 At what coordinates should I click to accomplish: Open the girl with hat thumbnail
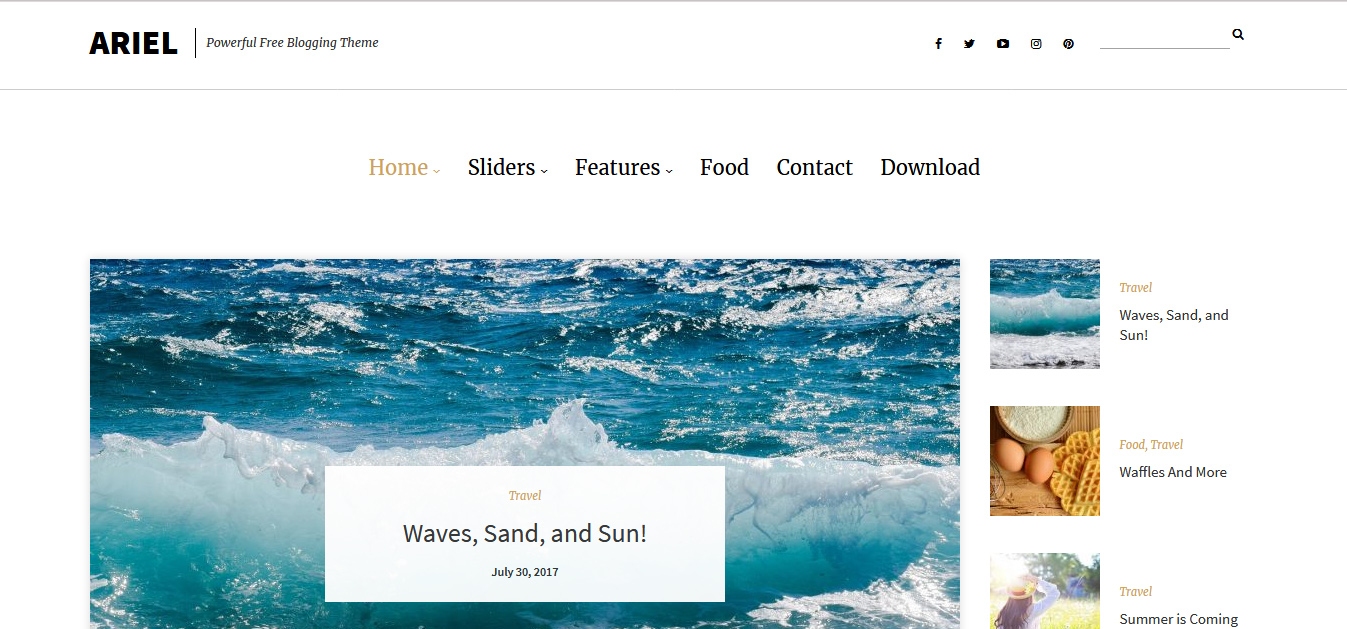click(1045, 591)
